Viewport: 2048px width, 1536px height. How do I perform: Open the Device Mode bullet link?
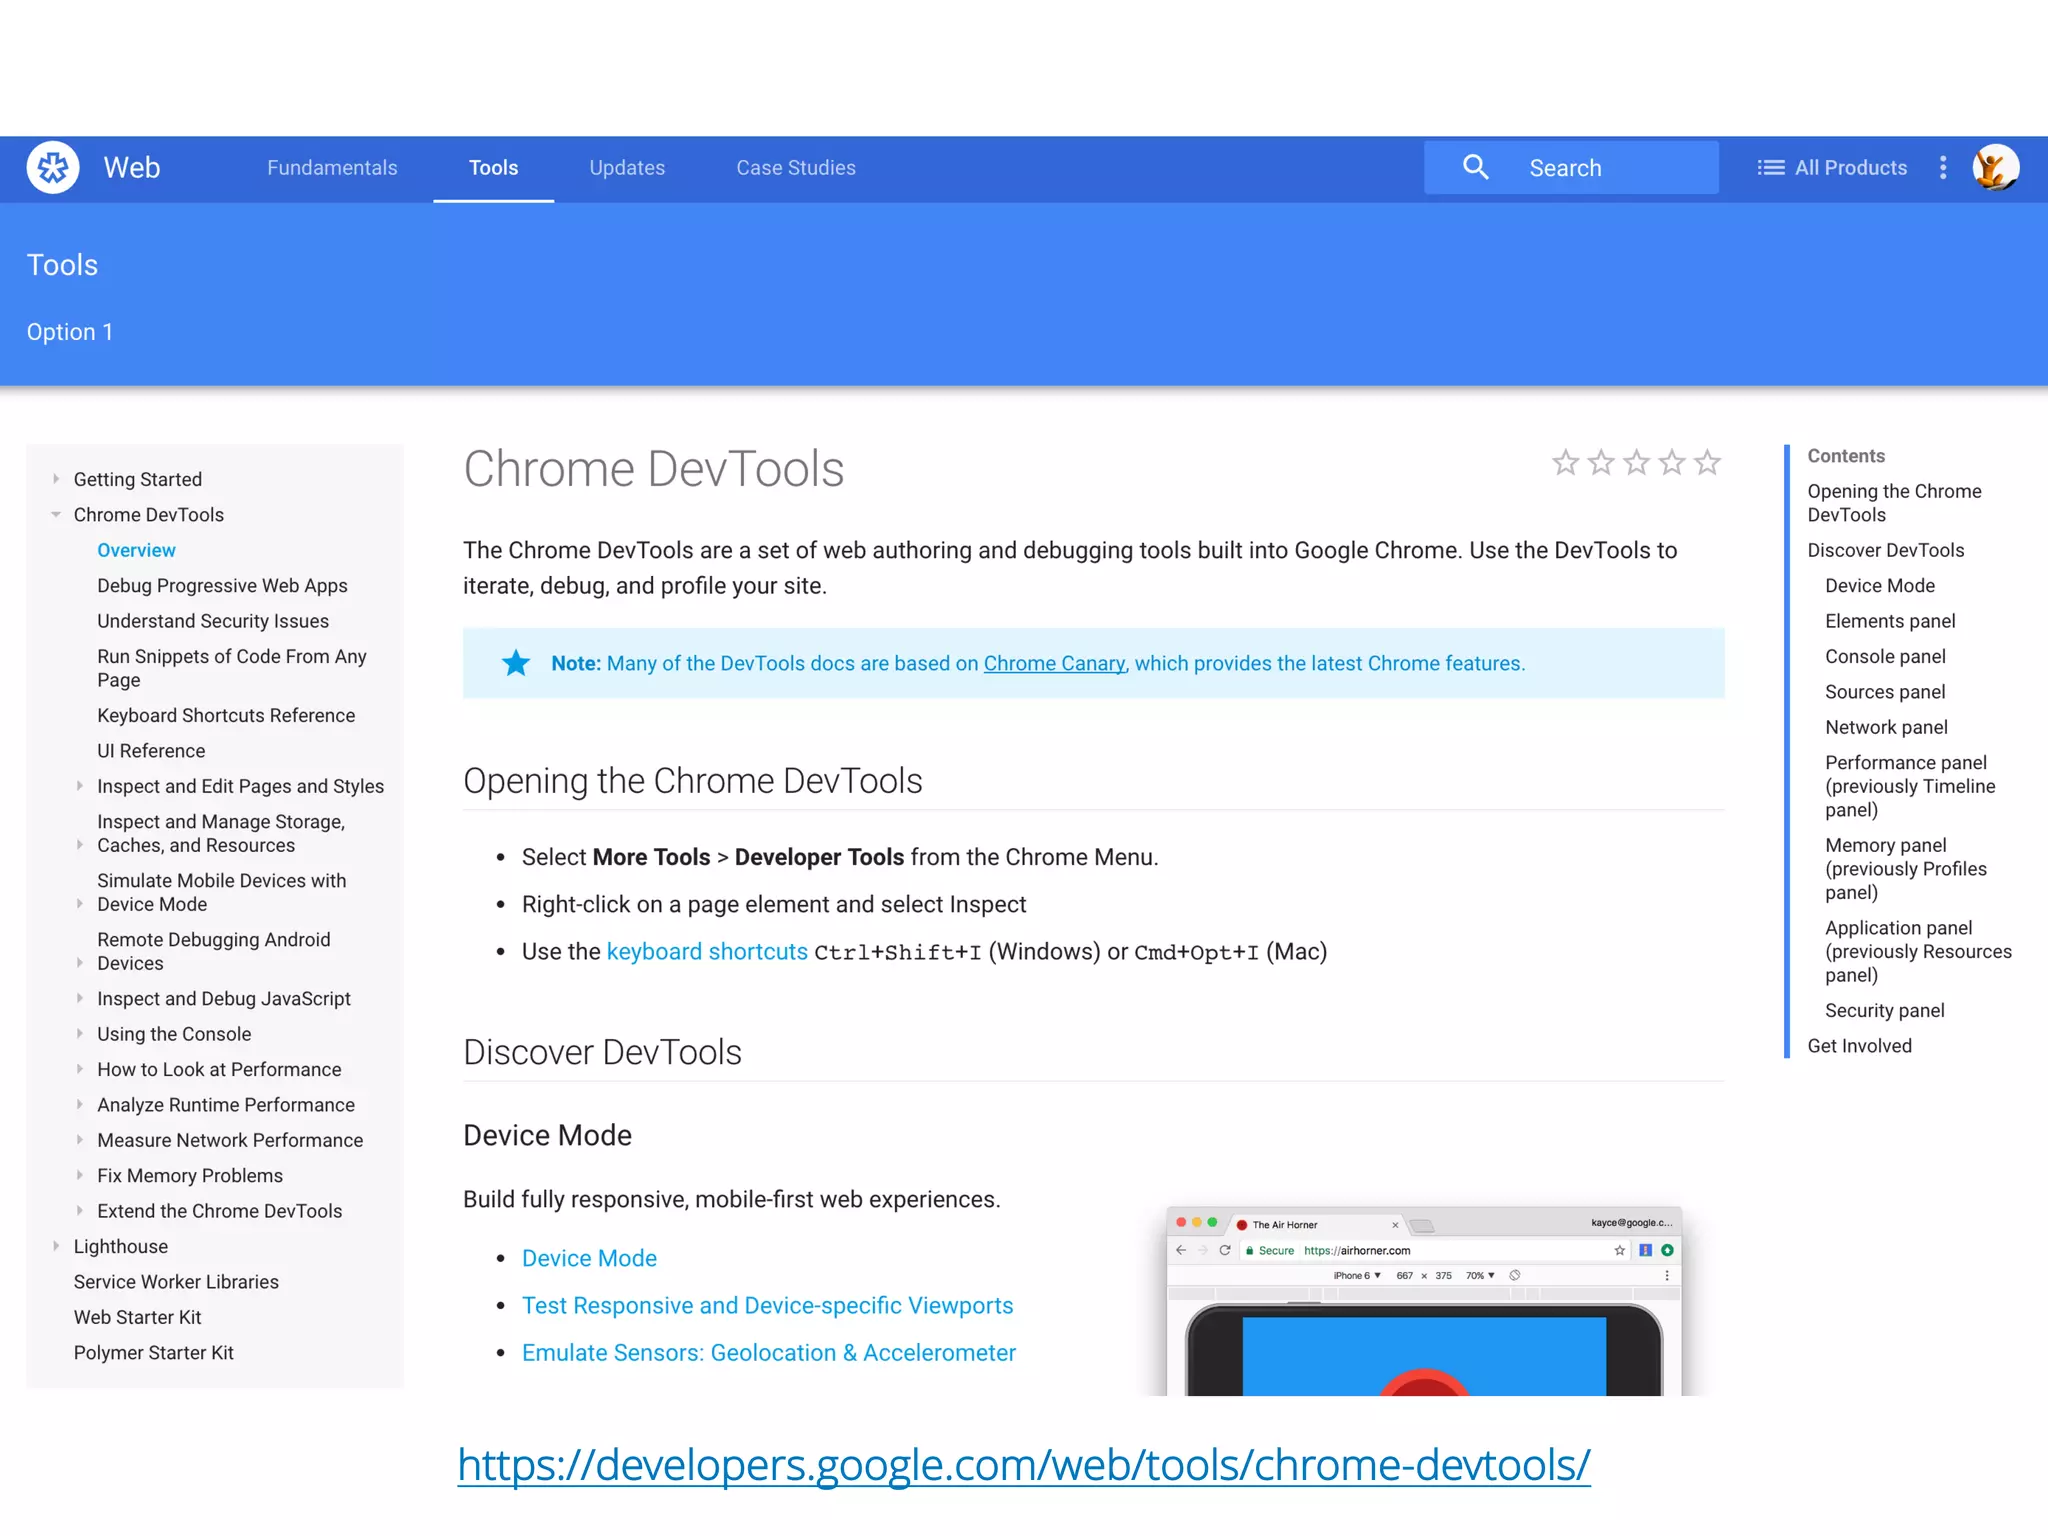pyautogui.click(x=589, y=1258)
